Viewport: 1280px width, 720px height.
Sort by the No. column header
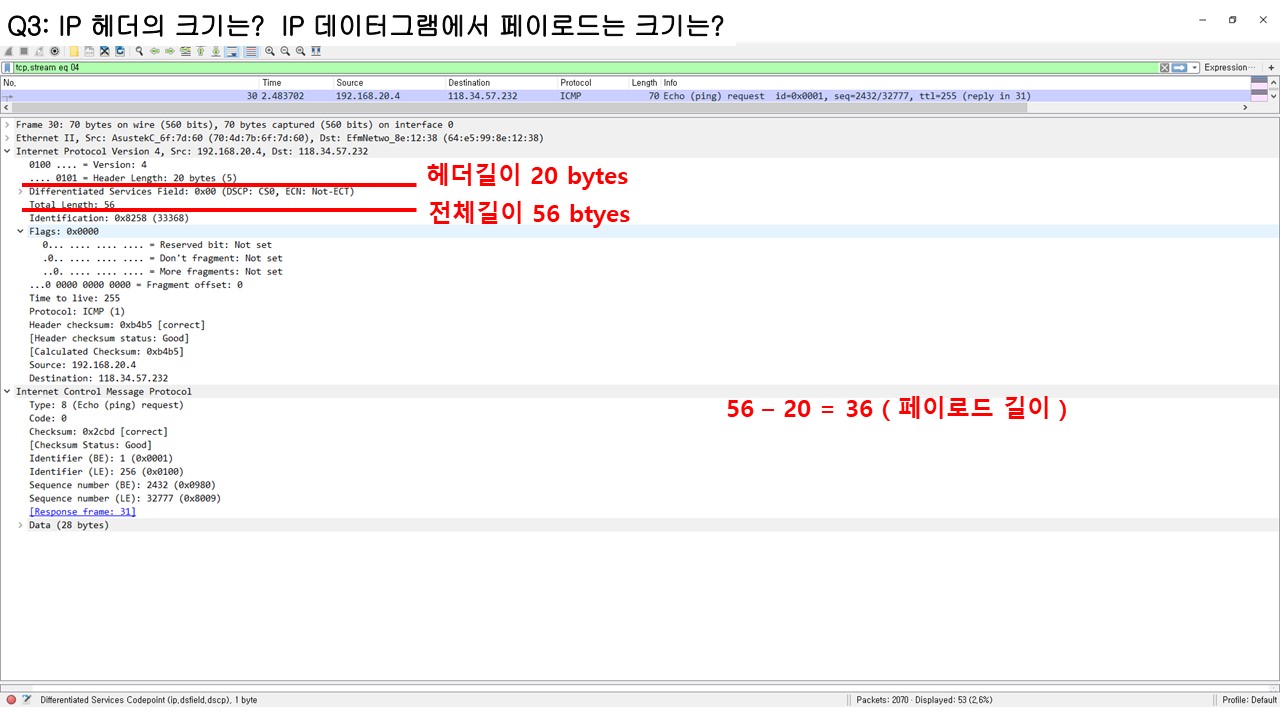[130, 83]
